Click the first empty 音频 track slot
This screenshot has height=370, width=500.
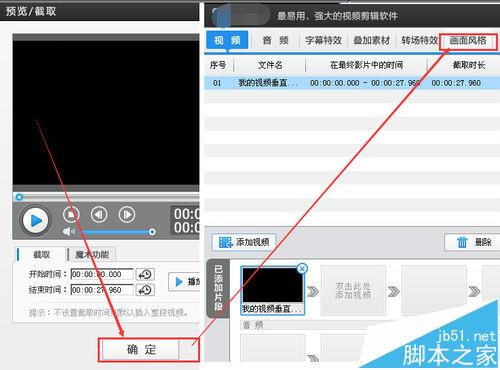(x=273, y=347)
